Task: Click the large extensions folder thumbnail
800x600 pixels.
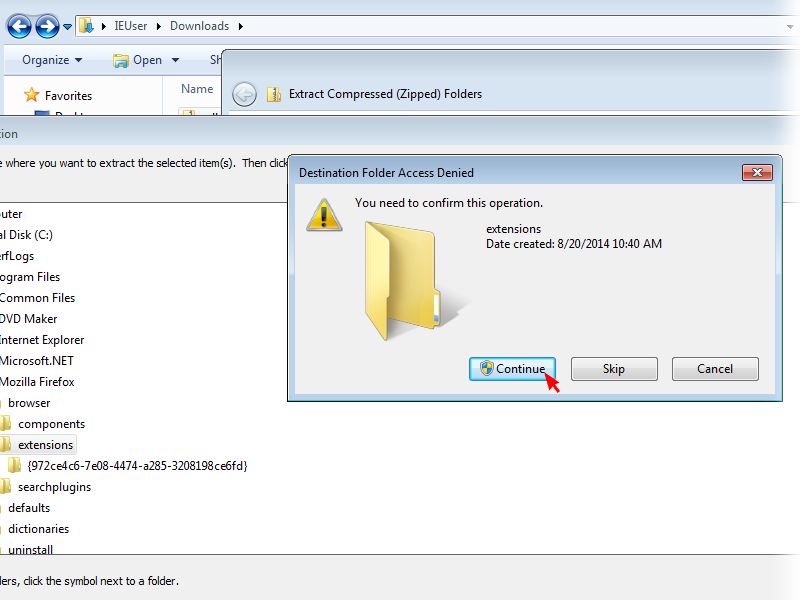Action: coord(408,281)
